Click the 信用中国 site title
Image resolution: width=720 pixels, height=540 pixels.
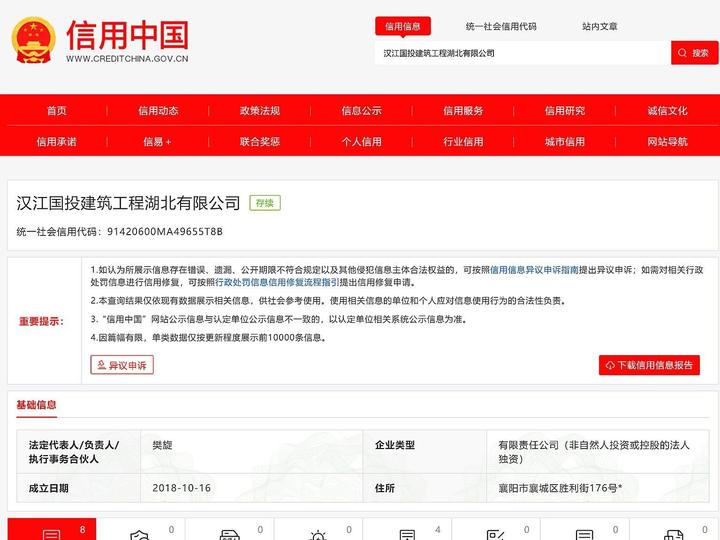(128, 35)
